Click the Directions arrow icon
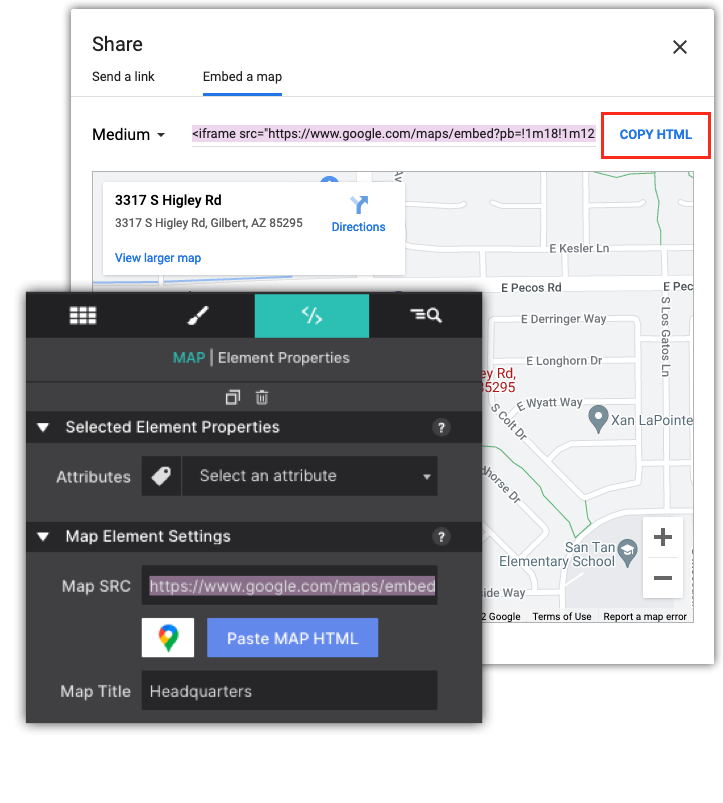Image resolution: width=723 pixels, height=803 pixels. (x=359, y=205)
